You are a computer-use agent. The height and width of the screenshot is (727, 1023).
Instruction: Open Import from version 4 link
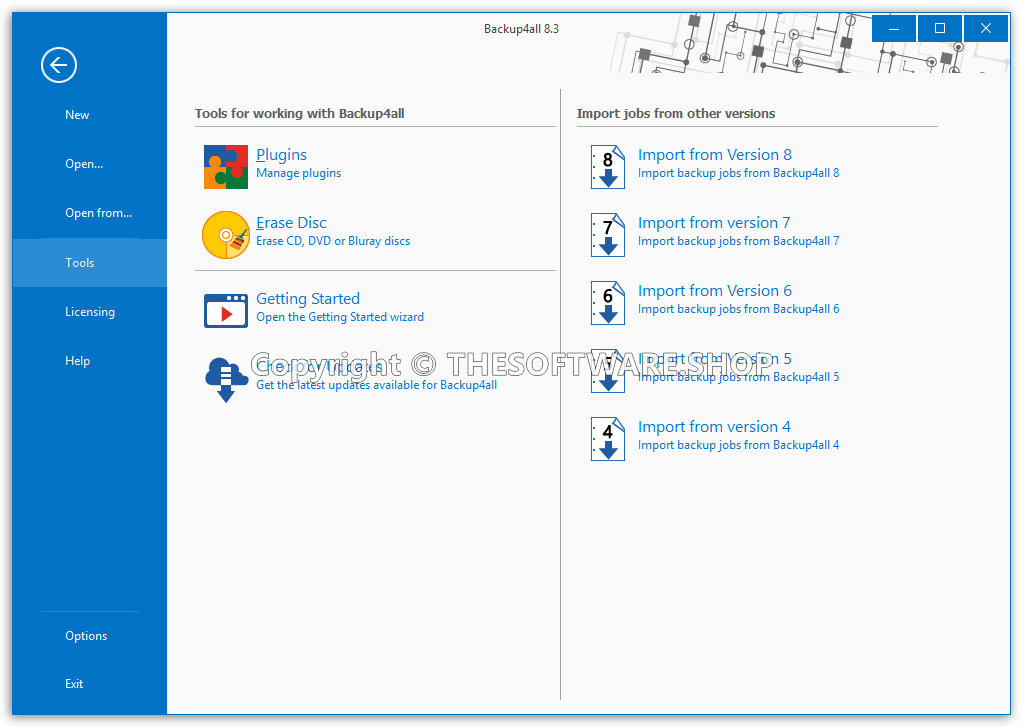(x=714, y=426)
